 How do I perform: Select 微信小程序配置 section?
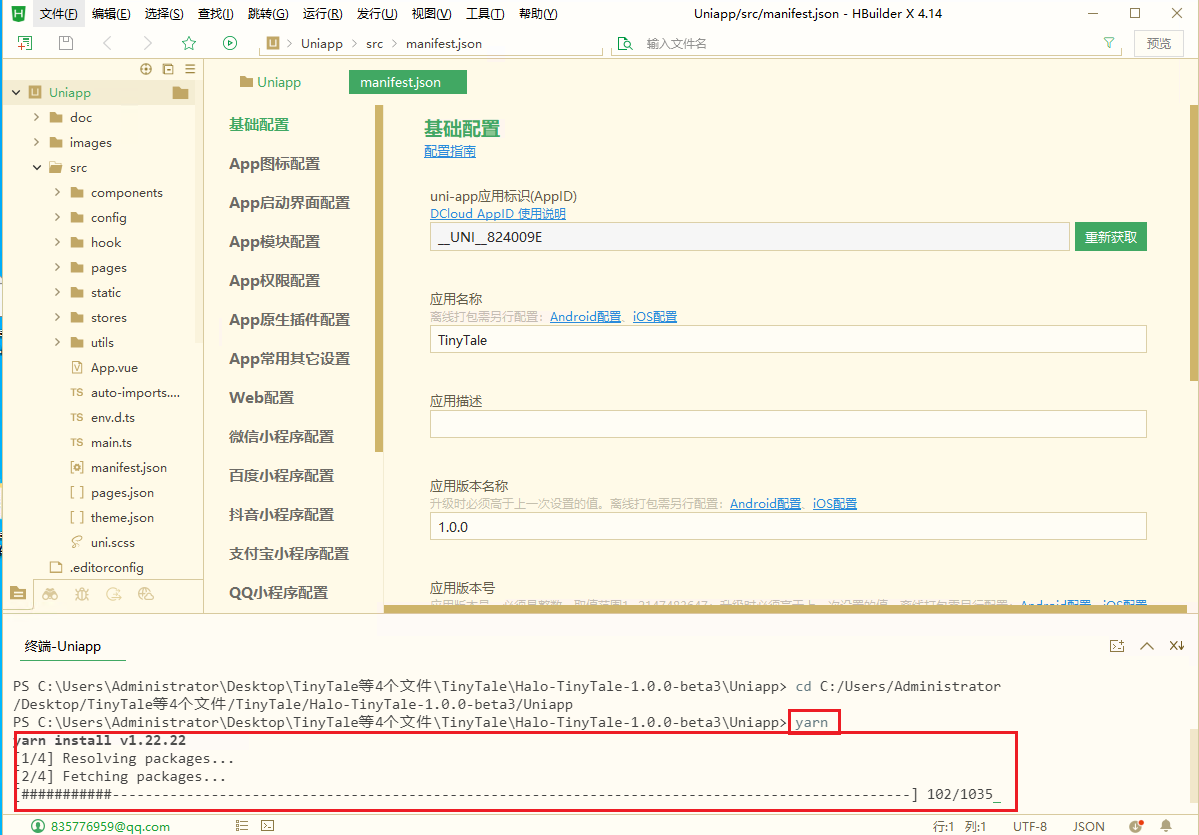[281, 437]
